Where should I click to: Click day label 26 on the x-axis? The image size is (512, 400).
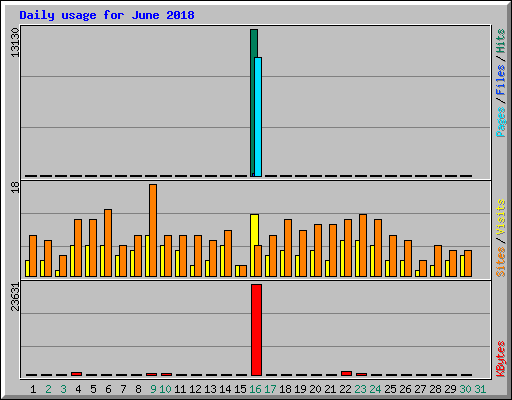[x=405, y=389]
